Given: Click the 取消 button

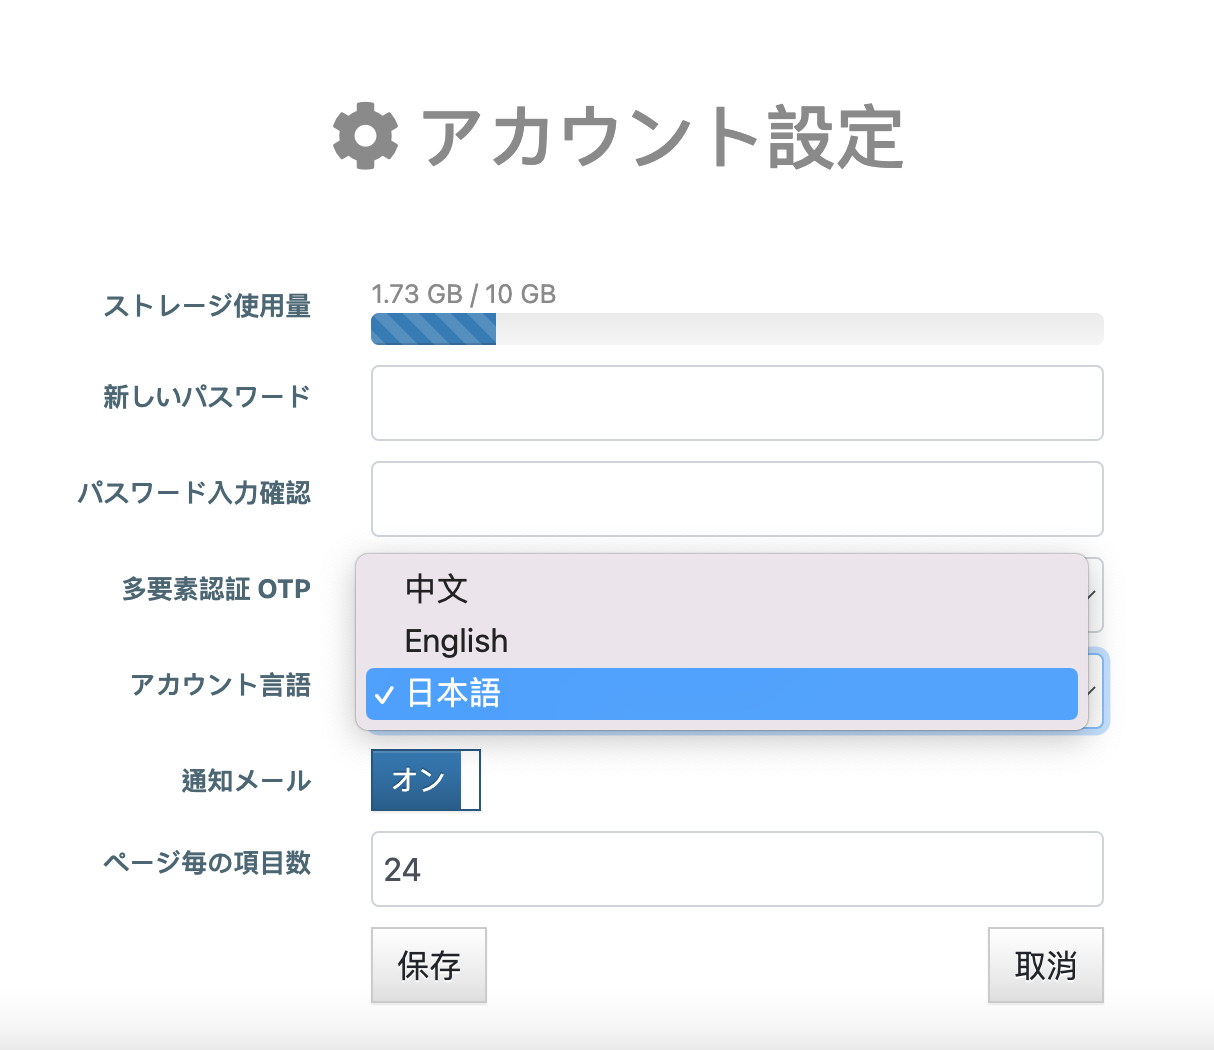Looking at the screenshot, I should click(1045, 965).
